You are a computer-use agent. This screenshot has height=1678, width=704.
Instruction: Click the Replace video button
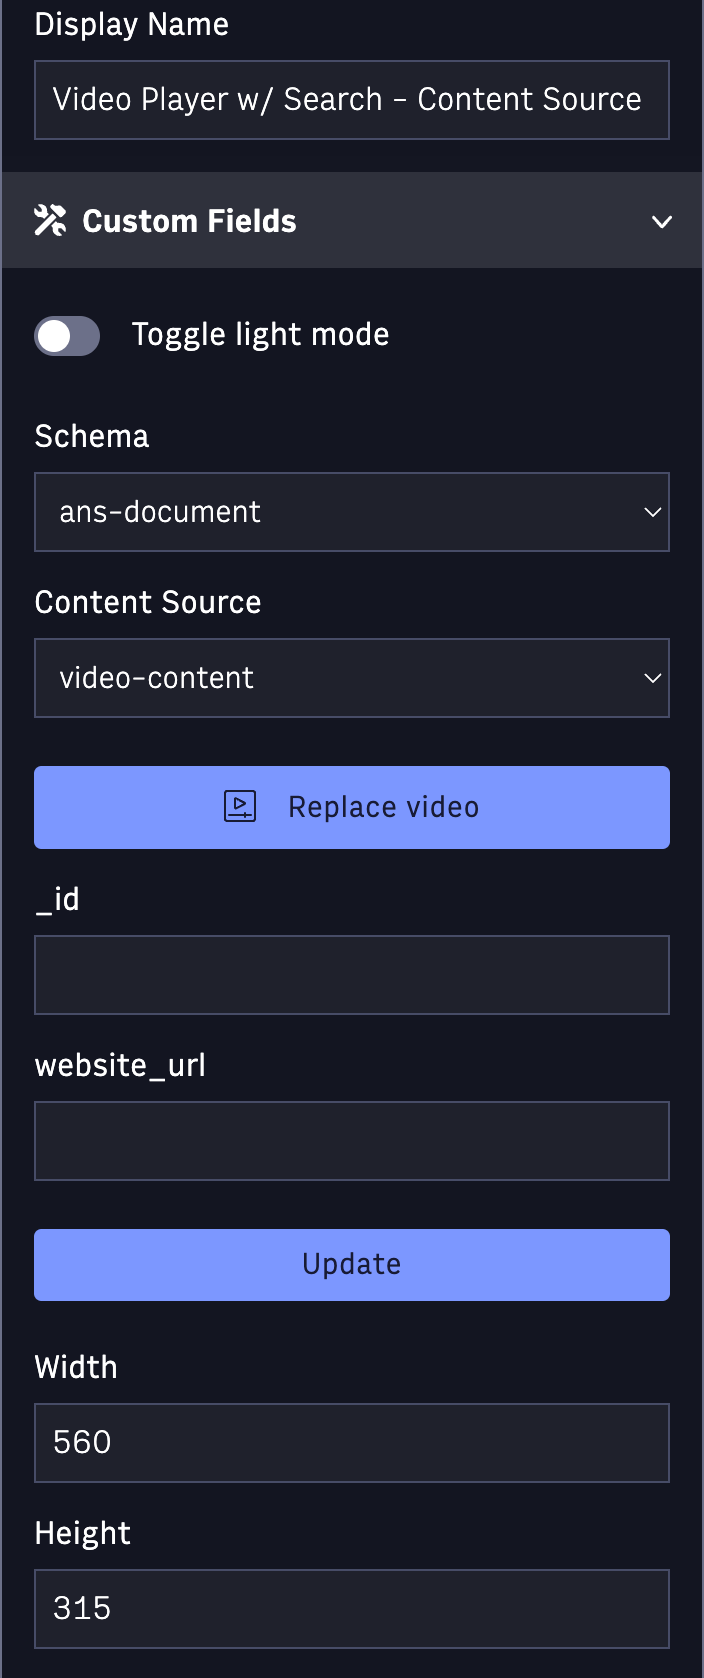[x=352, y=807]
